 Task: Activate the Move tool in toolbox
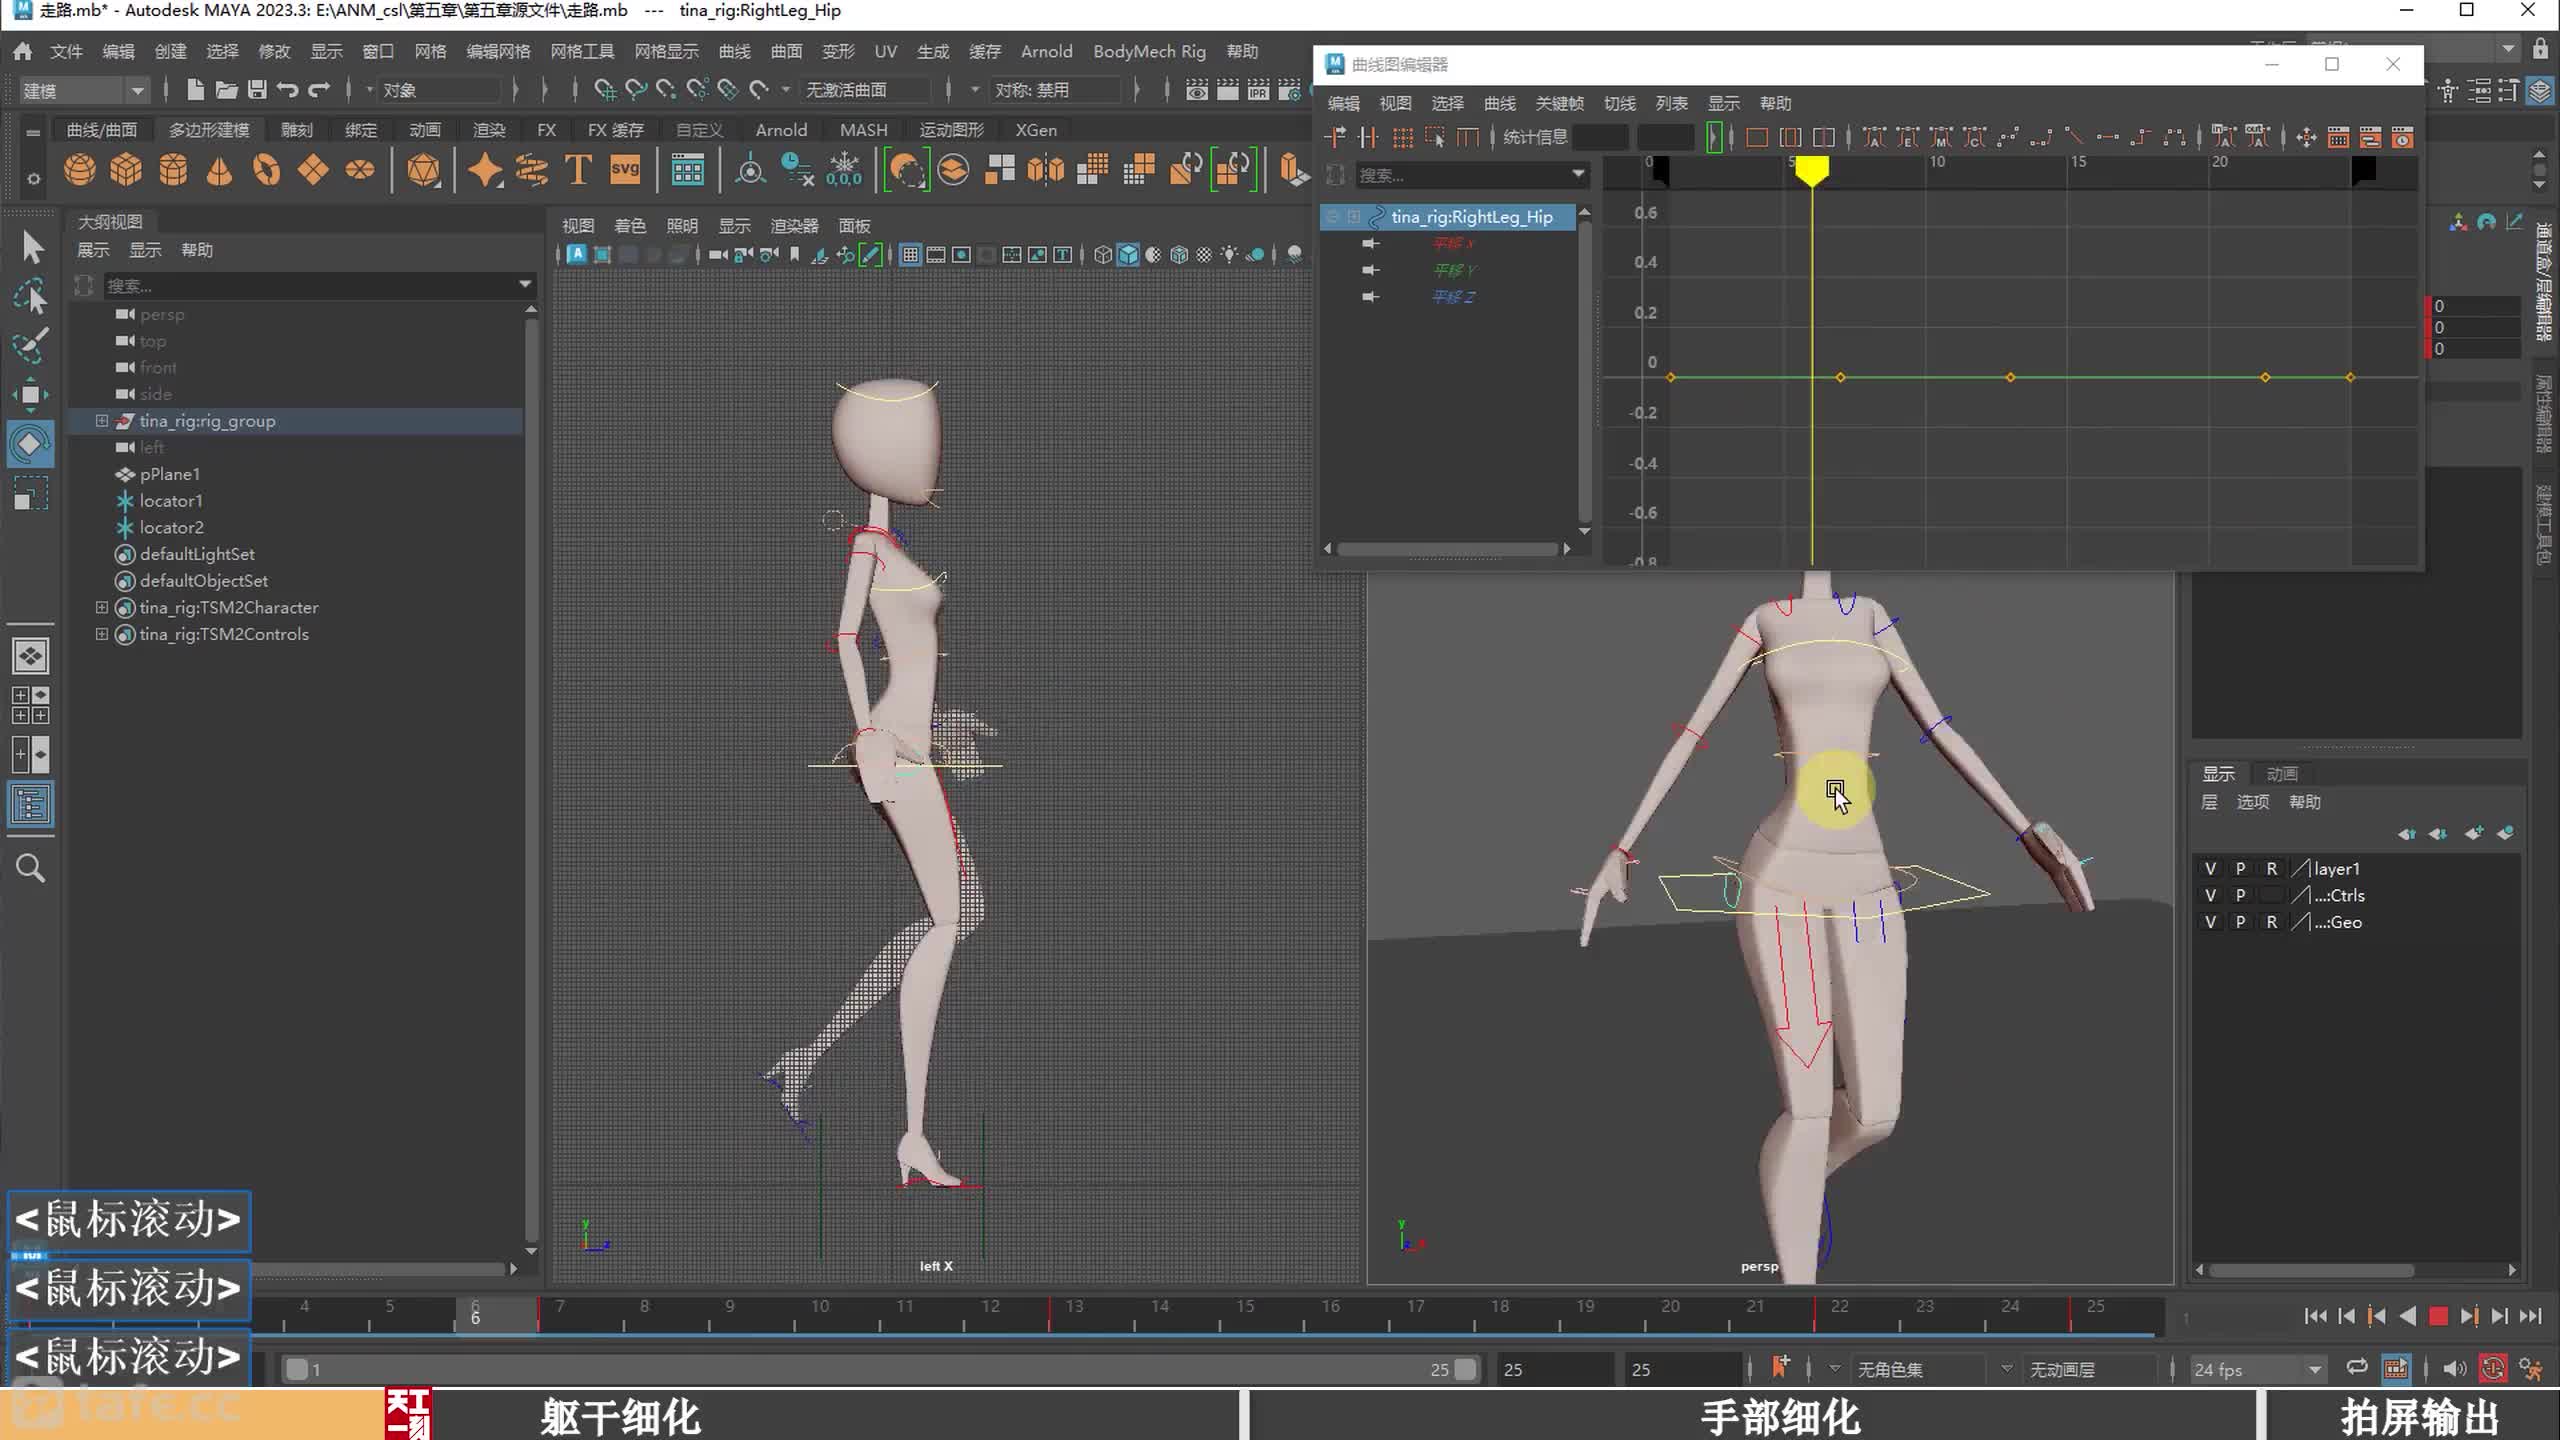[31, 395]
